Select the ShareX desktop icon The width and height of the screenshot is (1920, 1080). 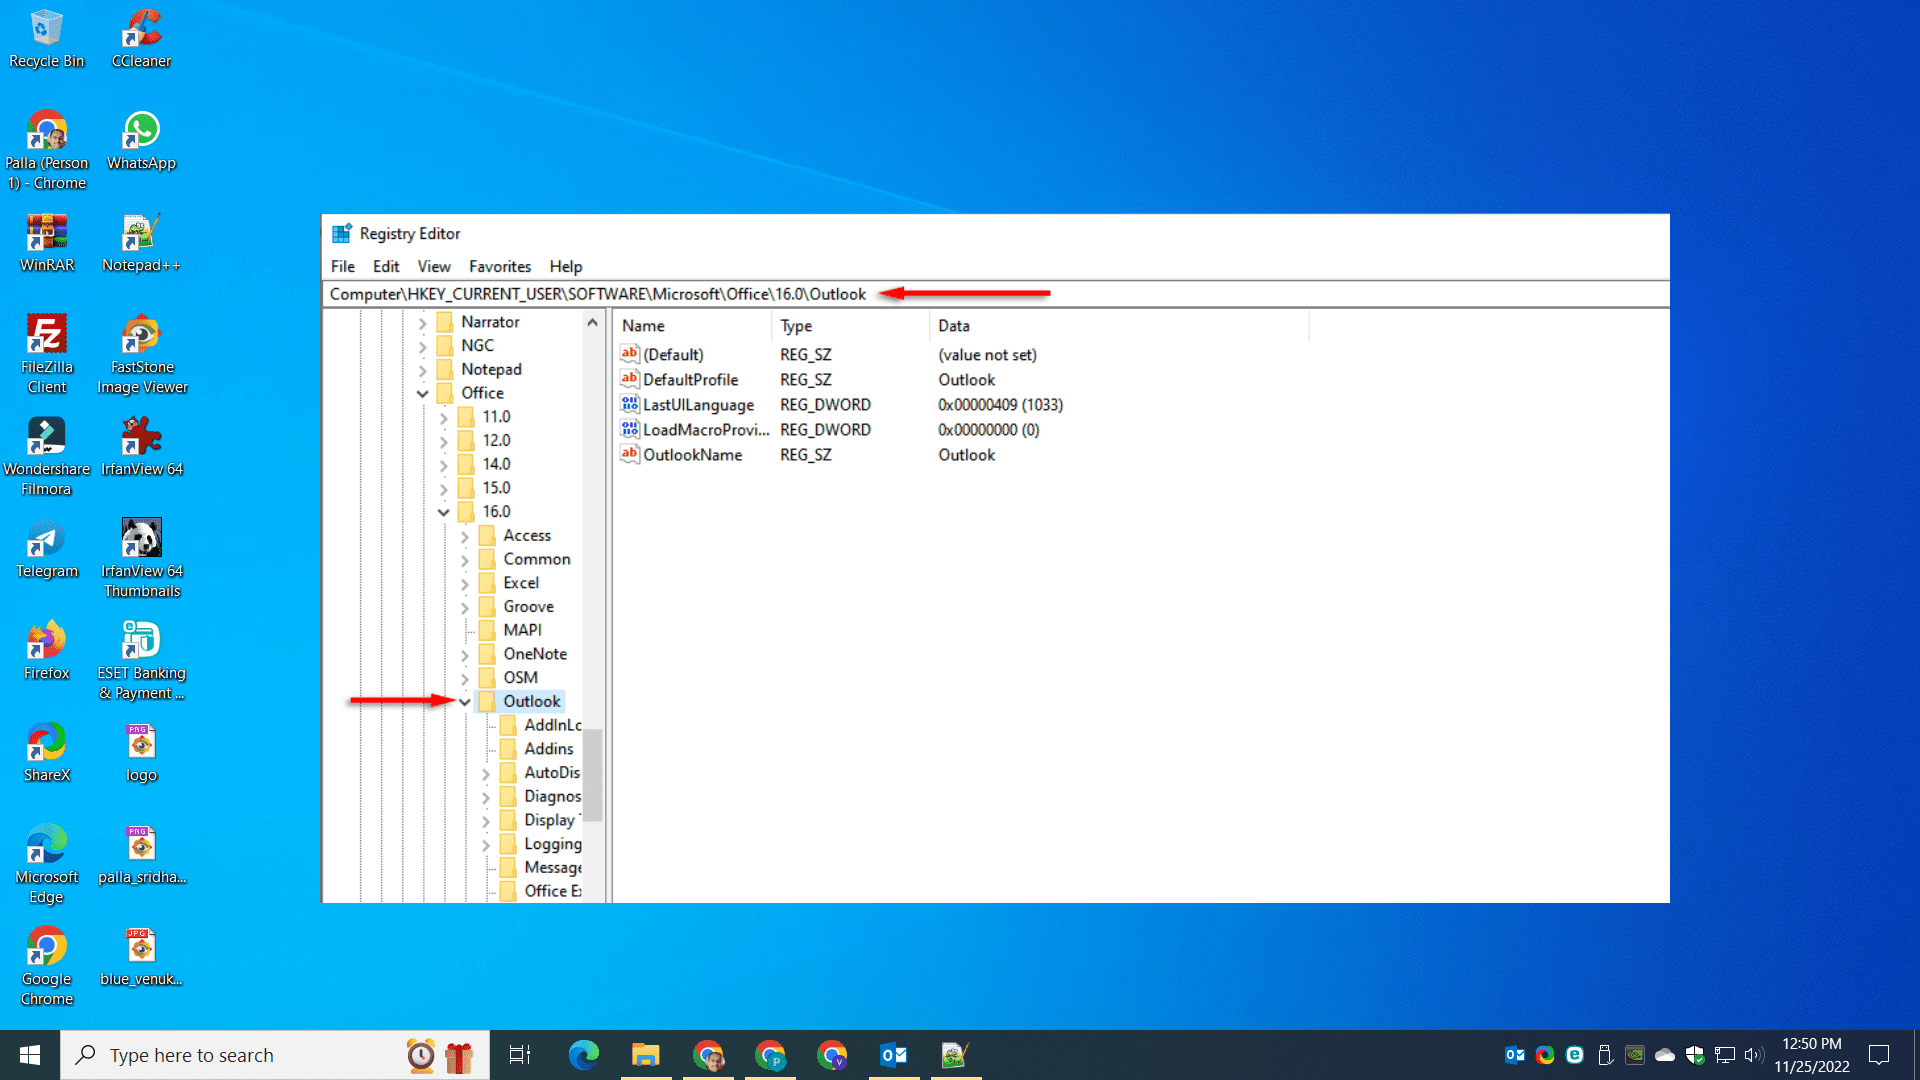[x=47, y=753]
